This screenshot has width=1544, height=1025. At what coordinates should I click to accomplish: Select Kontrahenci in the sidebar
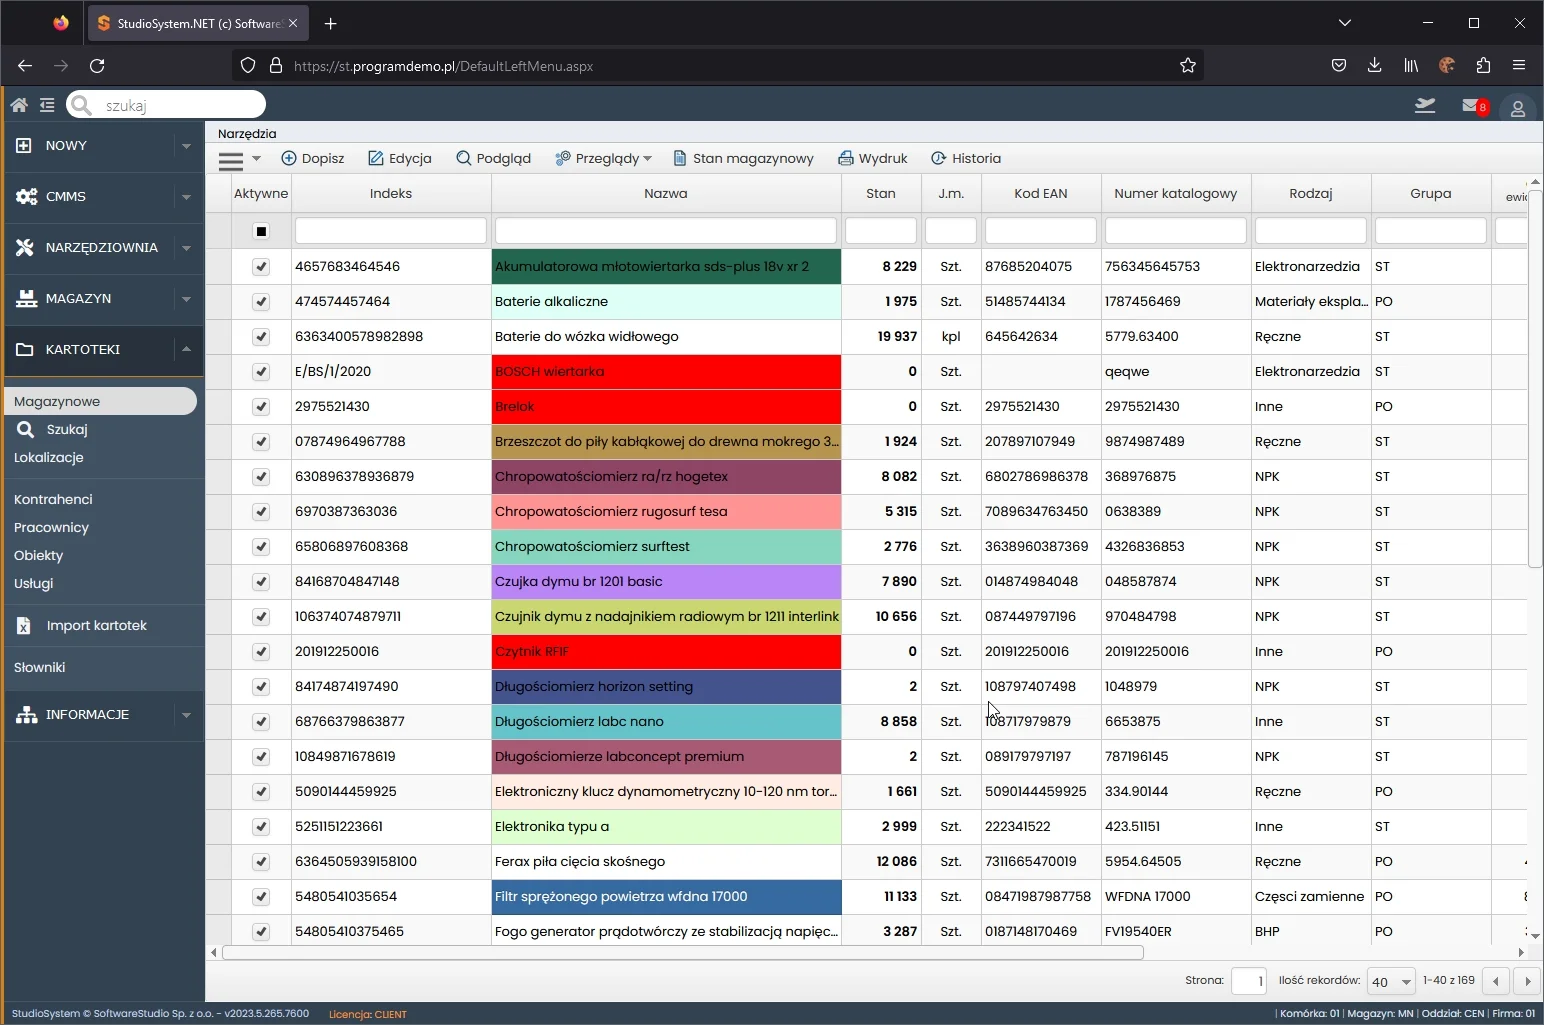click(53, 499)
